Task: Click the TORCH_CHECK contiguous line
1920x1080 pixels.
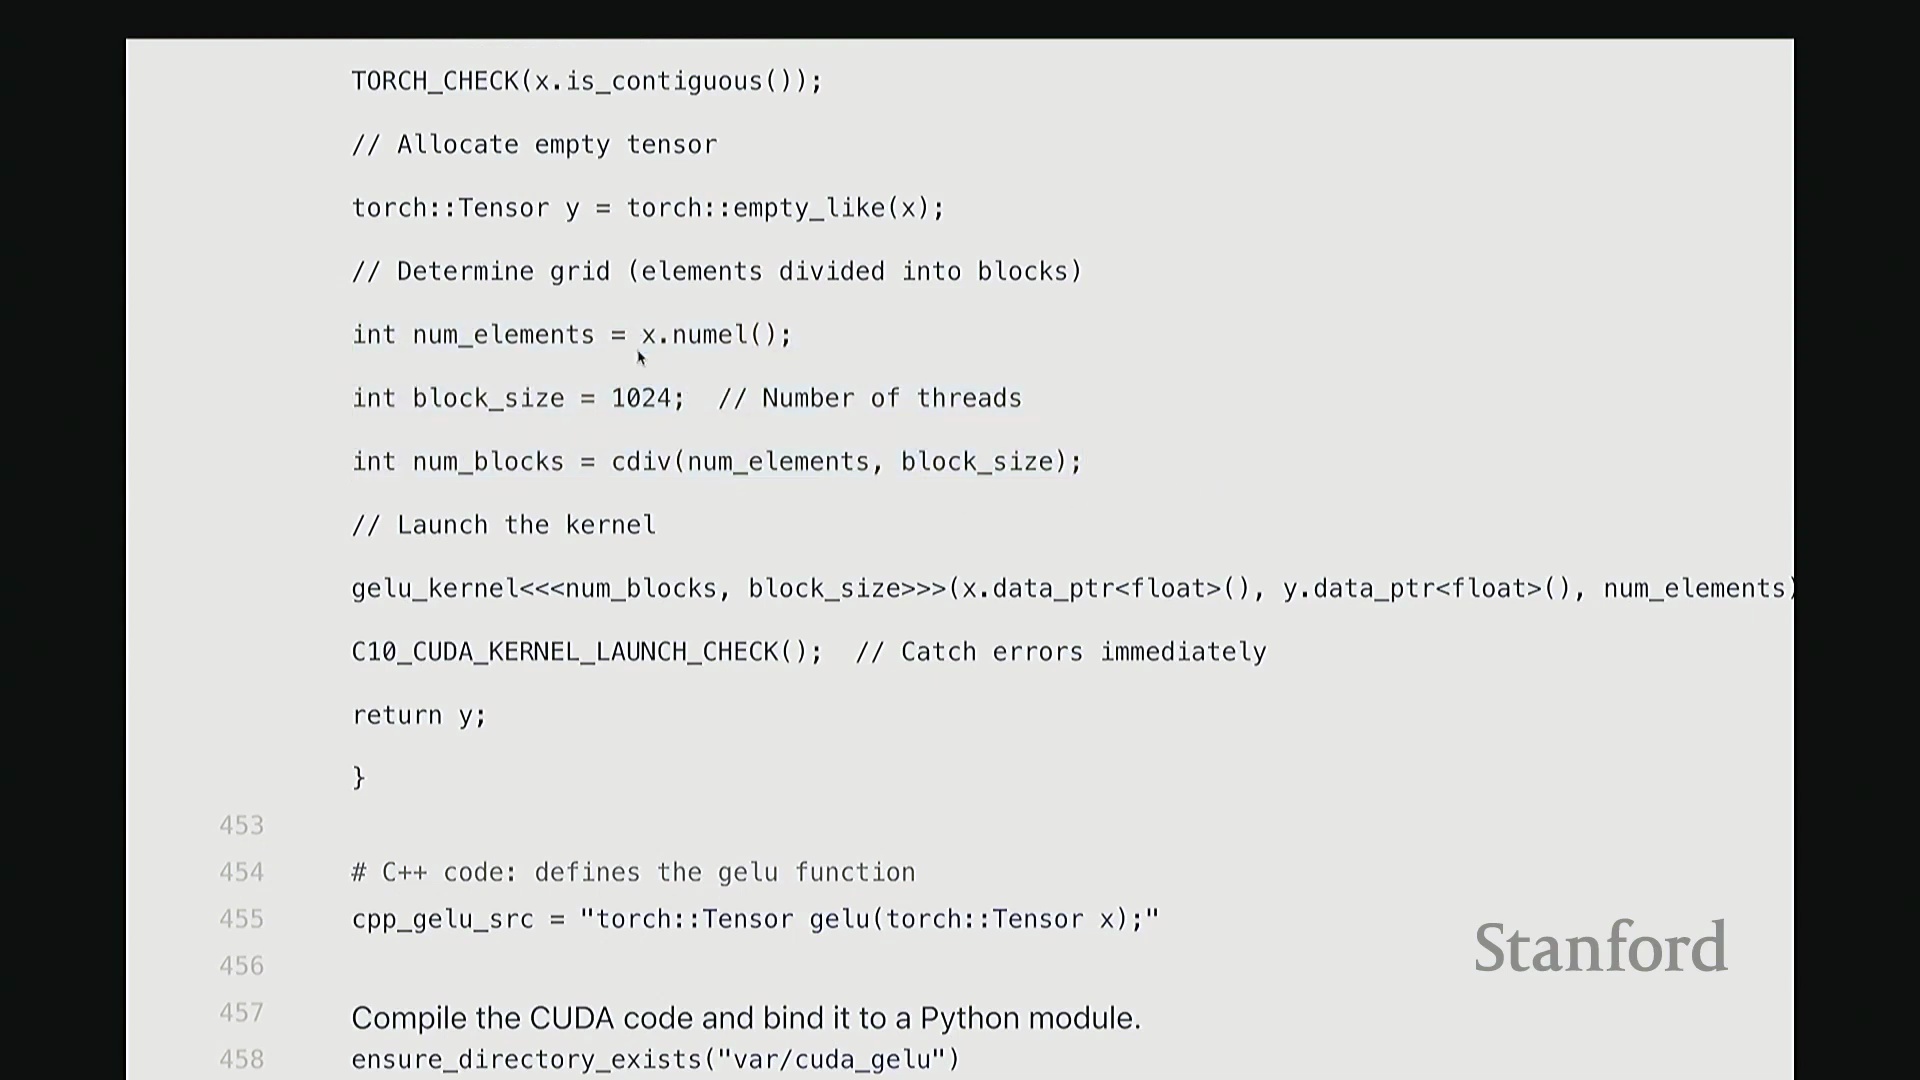Action: [586, 82]
